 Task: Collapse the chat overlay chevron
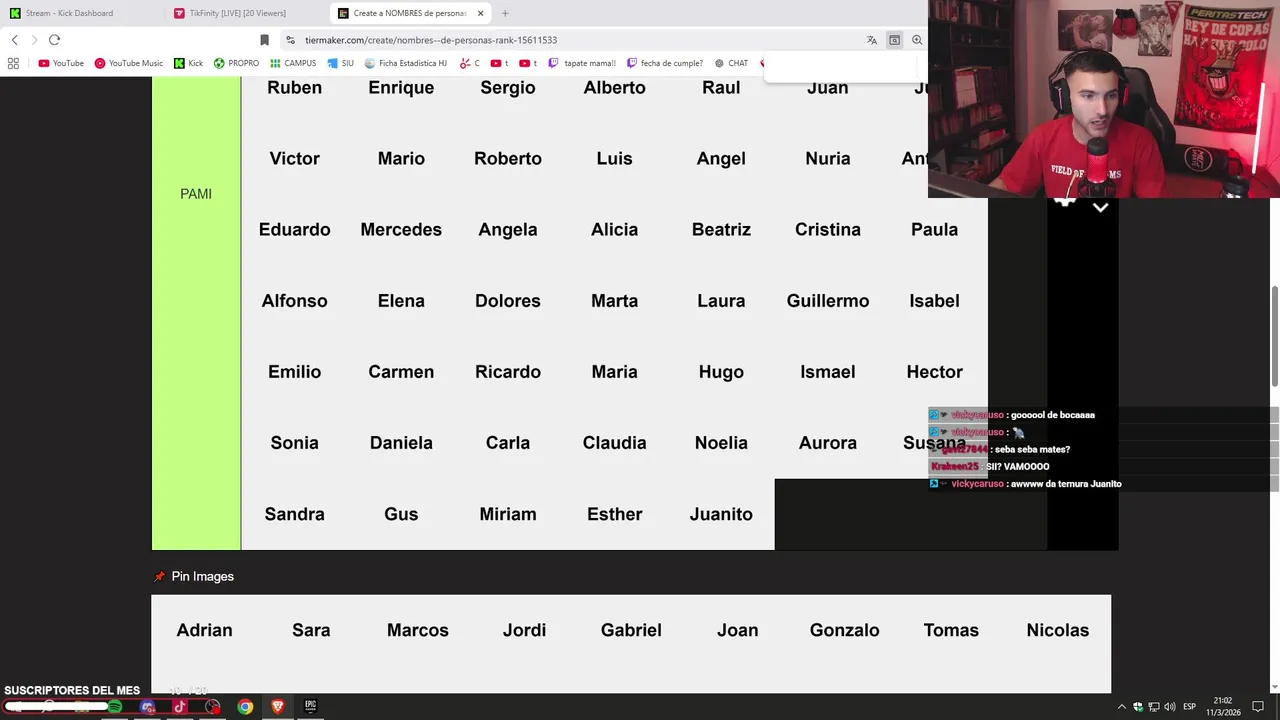(1100, 208)
